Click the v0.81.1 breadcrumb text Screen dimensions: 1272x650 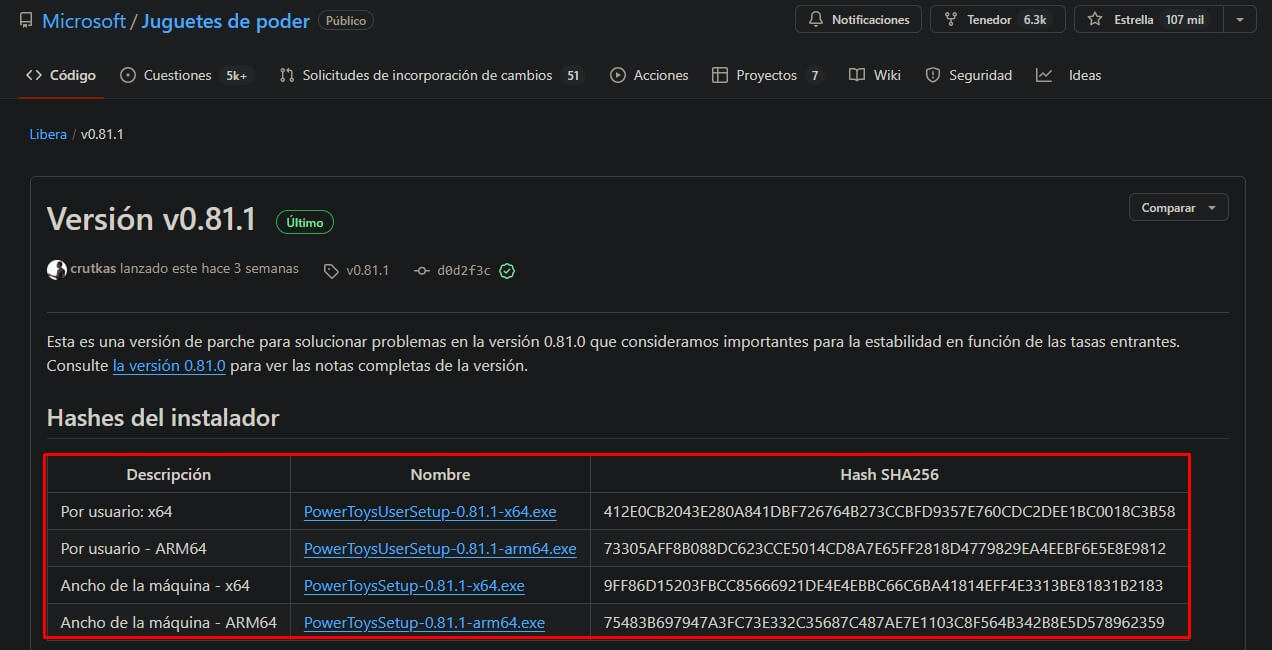(102, 134)
